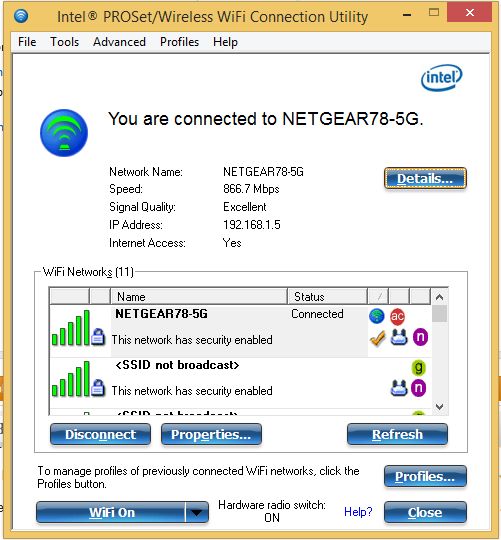Viewport: 501px width, 540px height.
Task: Open the Profiles button at bottom right
Action: tap(425, 476)
